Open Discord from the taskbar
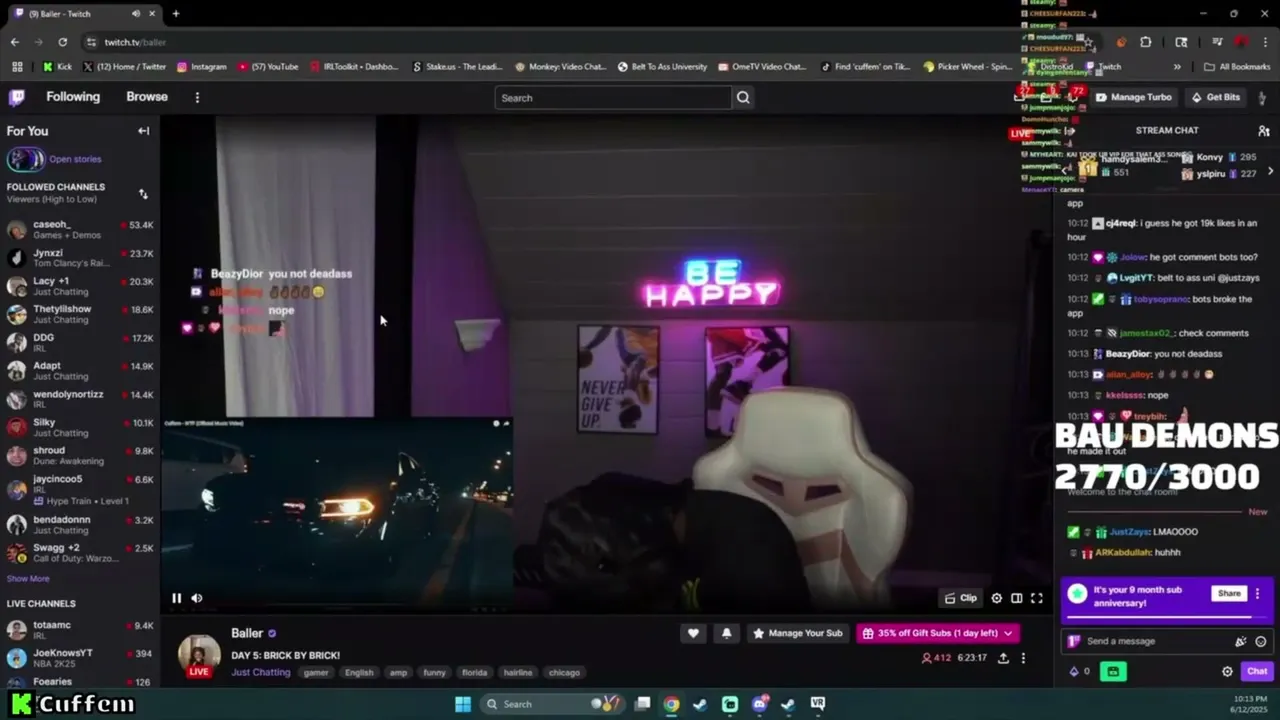This screenshot has width=1280, height=720. point(759,704)
